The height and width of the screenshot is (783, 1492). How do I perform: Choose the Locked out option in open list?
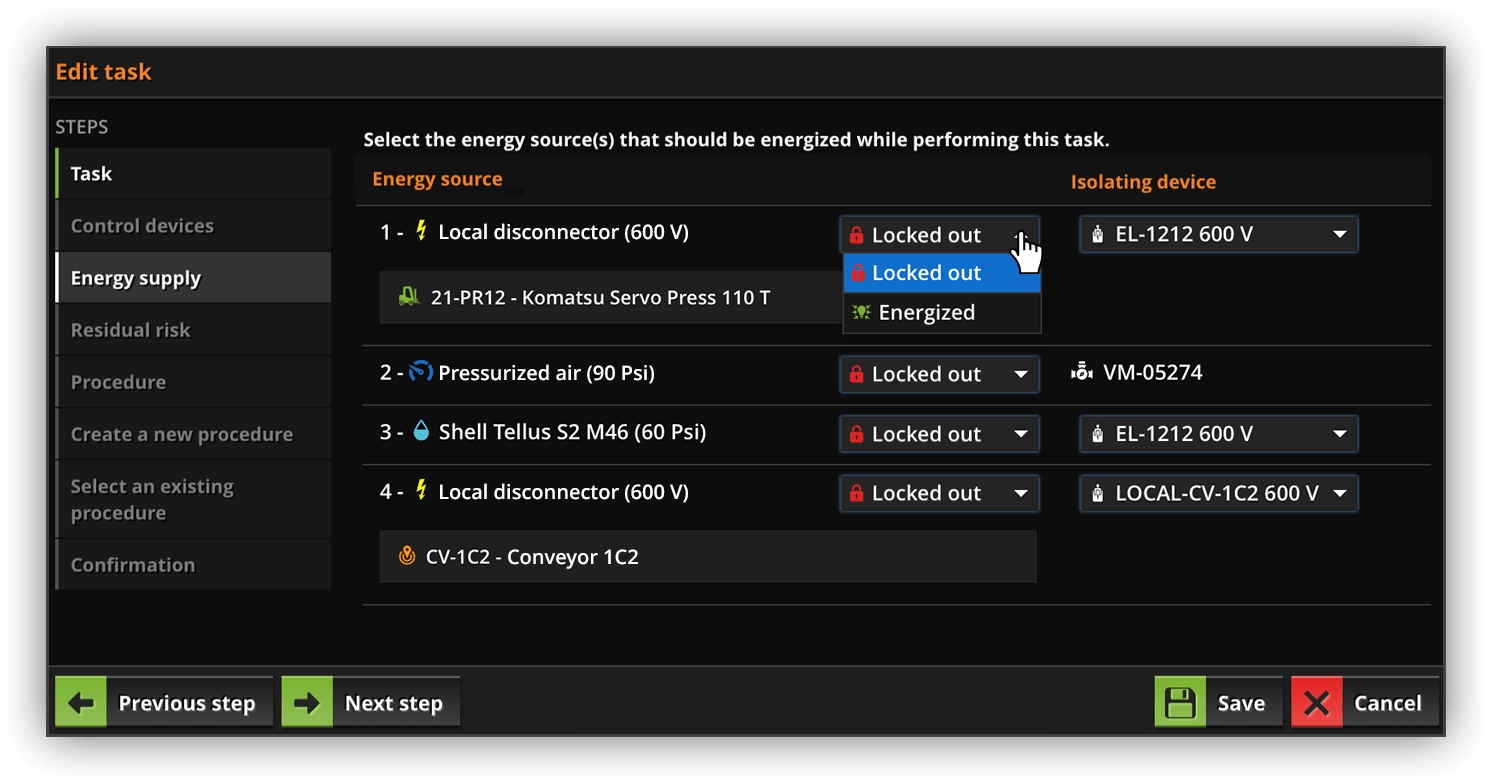[x=942, y=273]
